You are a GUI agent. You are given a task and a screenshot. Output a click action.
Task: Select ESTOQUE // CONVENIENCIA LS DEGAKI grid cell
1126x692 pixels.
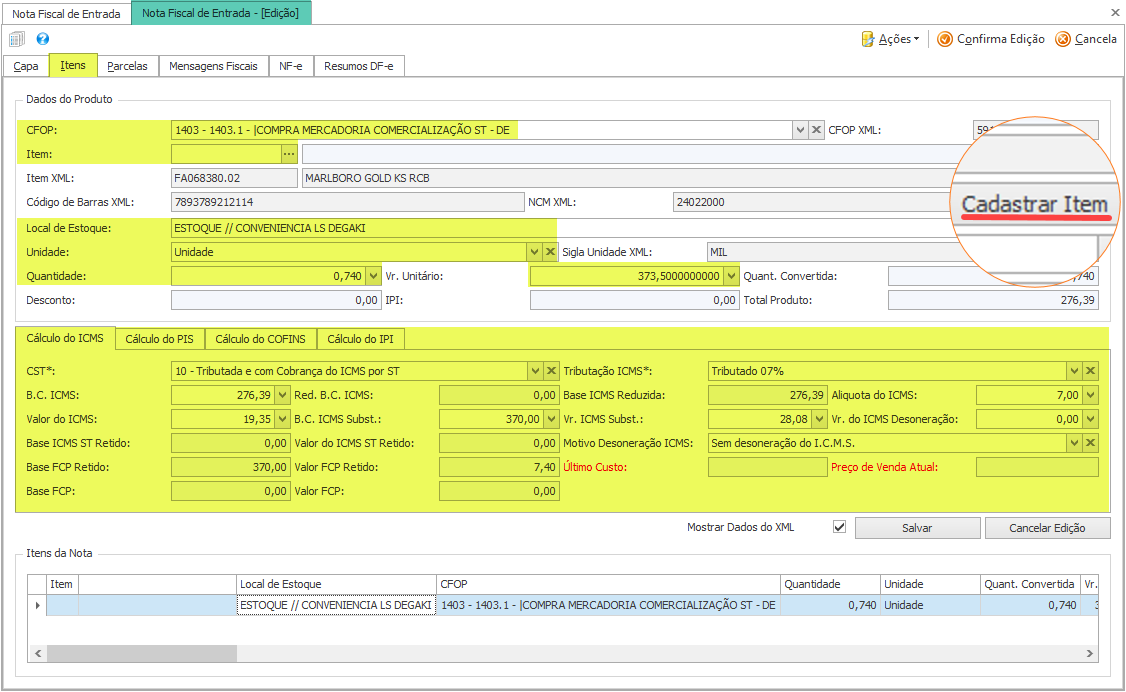pos(336,605)
